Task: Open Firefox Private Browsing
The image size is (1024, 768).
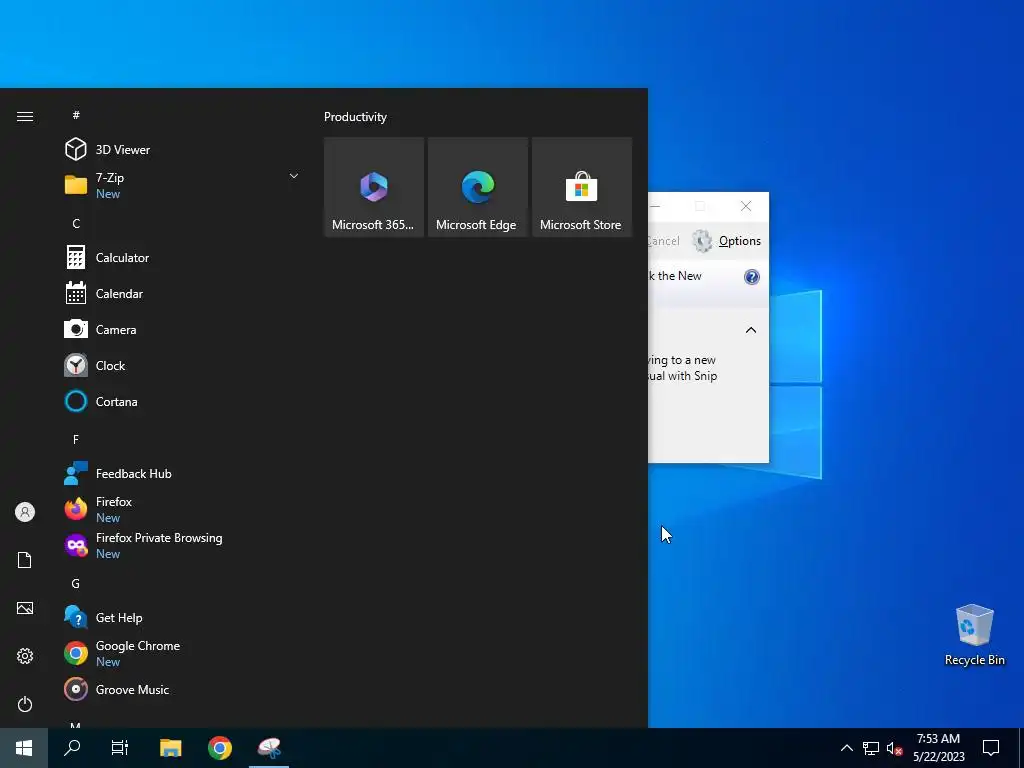Action: 183,545
